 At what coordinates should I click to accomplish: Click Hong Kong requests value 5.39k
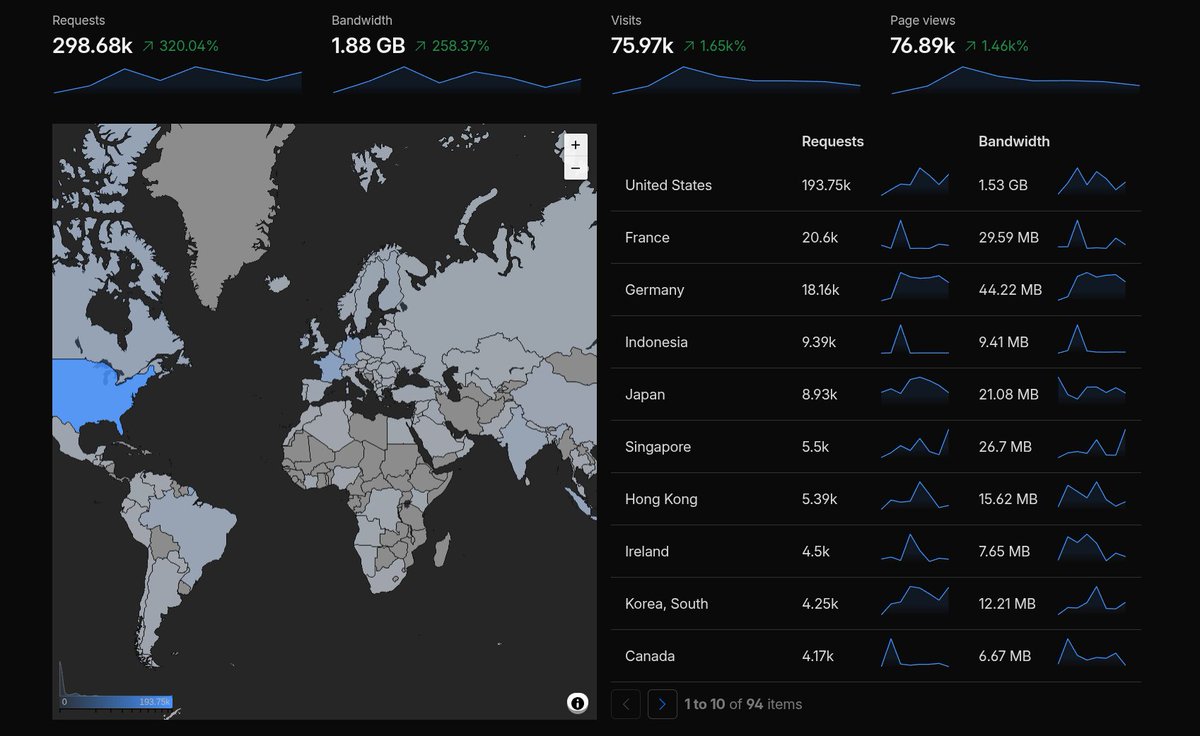point(820,499)
